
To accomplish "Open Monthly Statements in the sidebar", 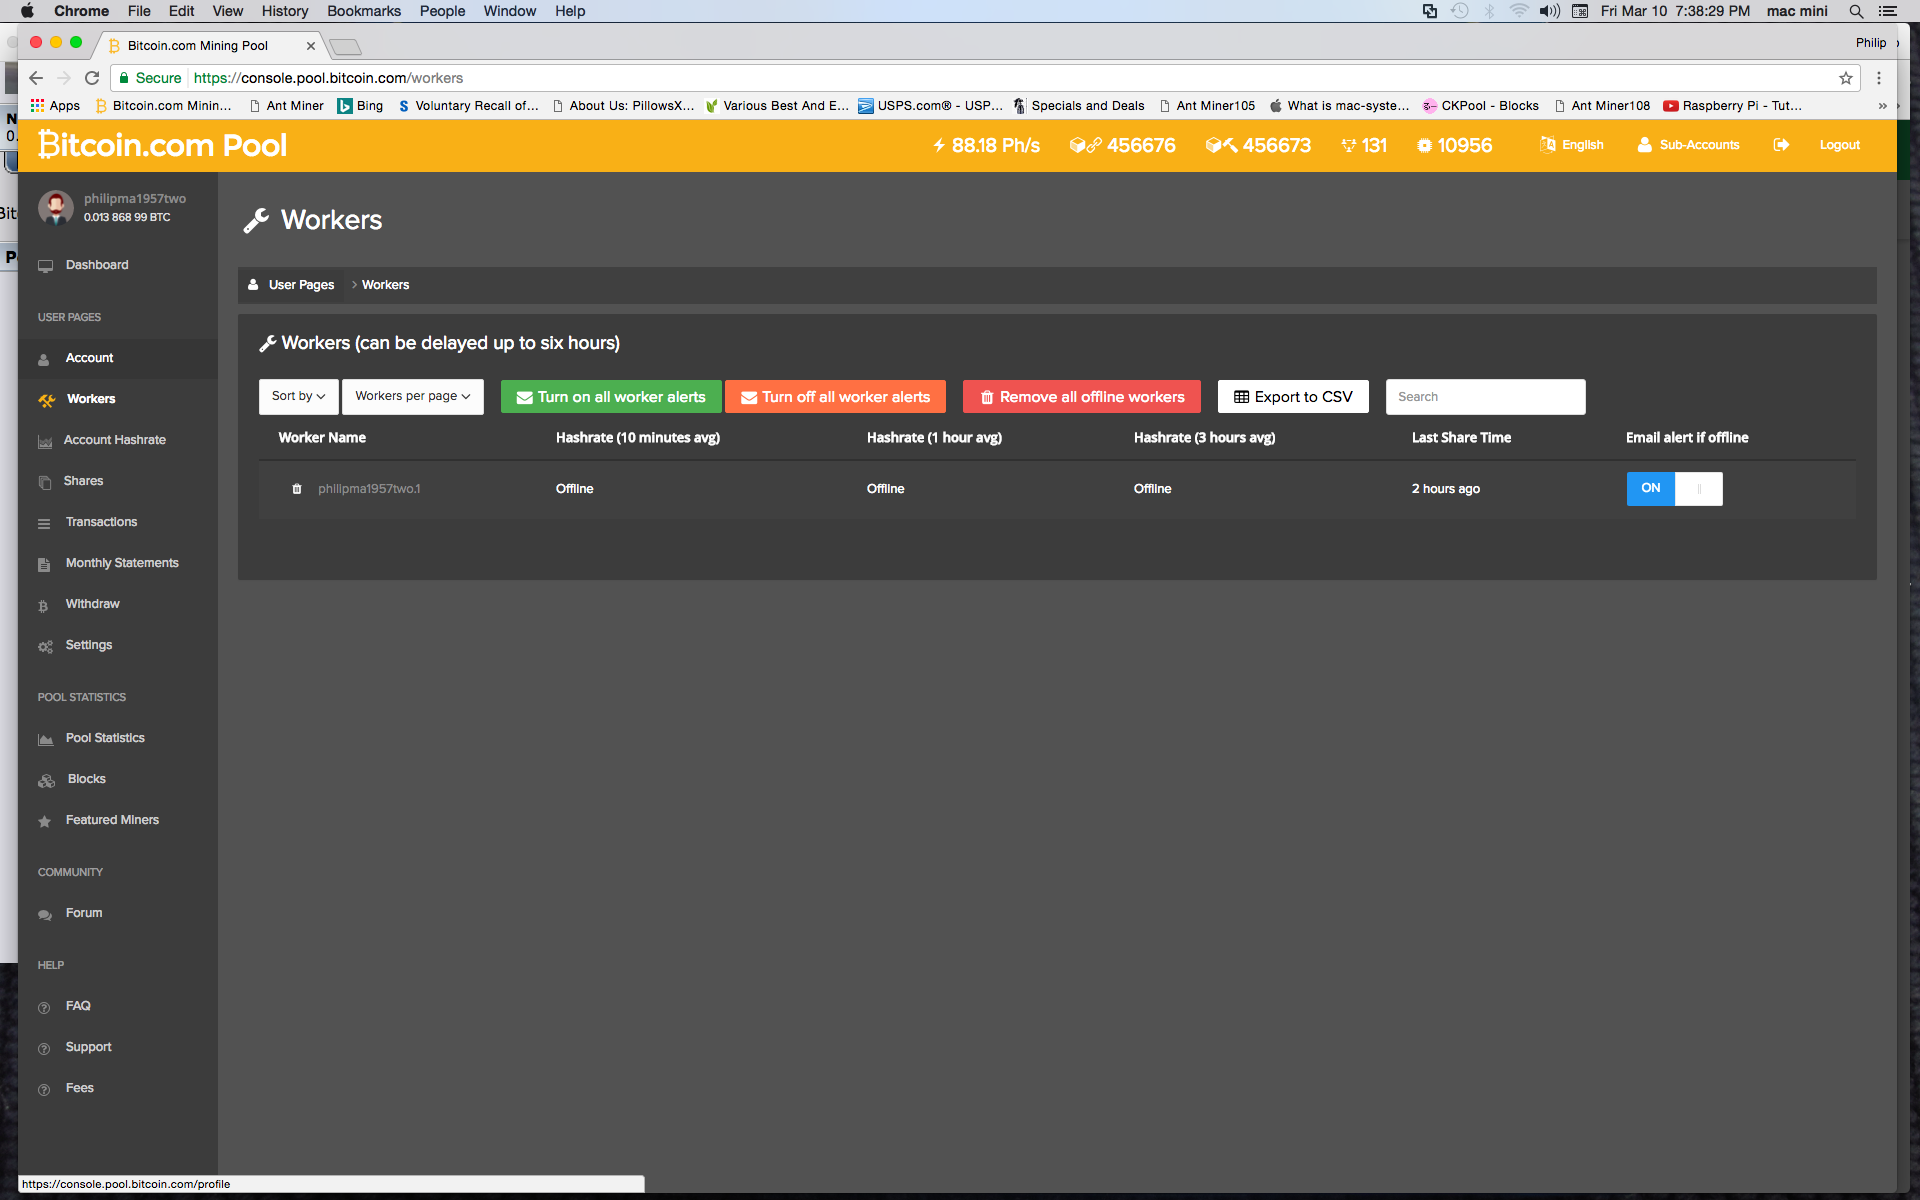I will pyautogui.click(x=122, y=563).
